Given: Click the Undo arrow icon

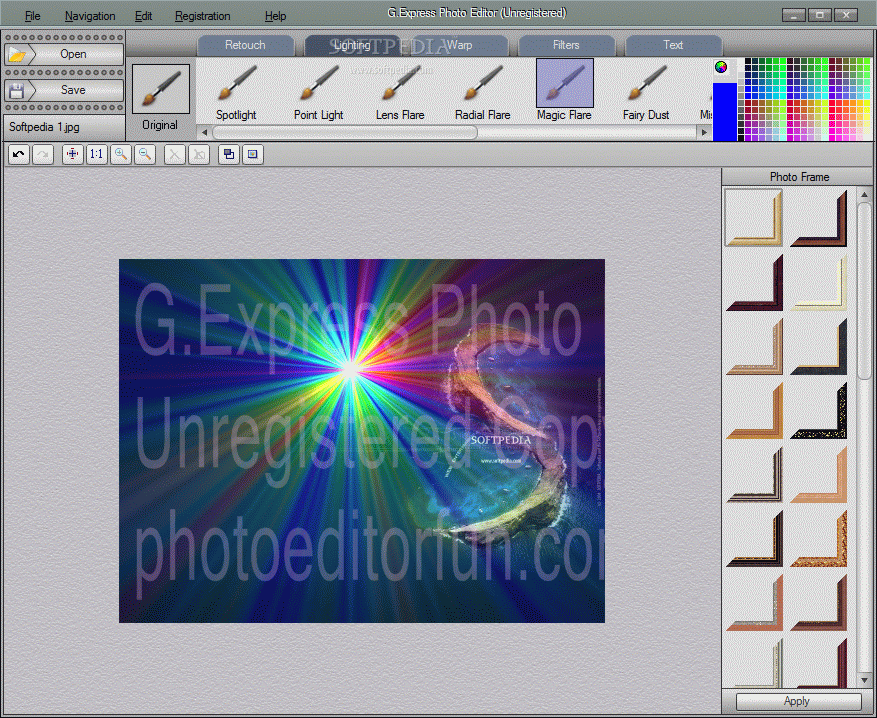Looking at the screenshot, I should [x=19, y=154].
